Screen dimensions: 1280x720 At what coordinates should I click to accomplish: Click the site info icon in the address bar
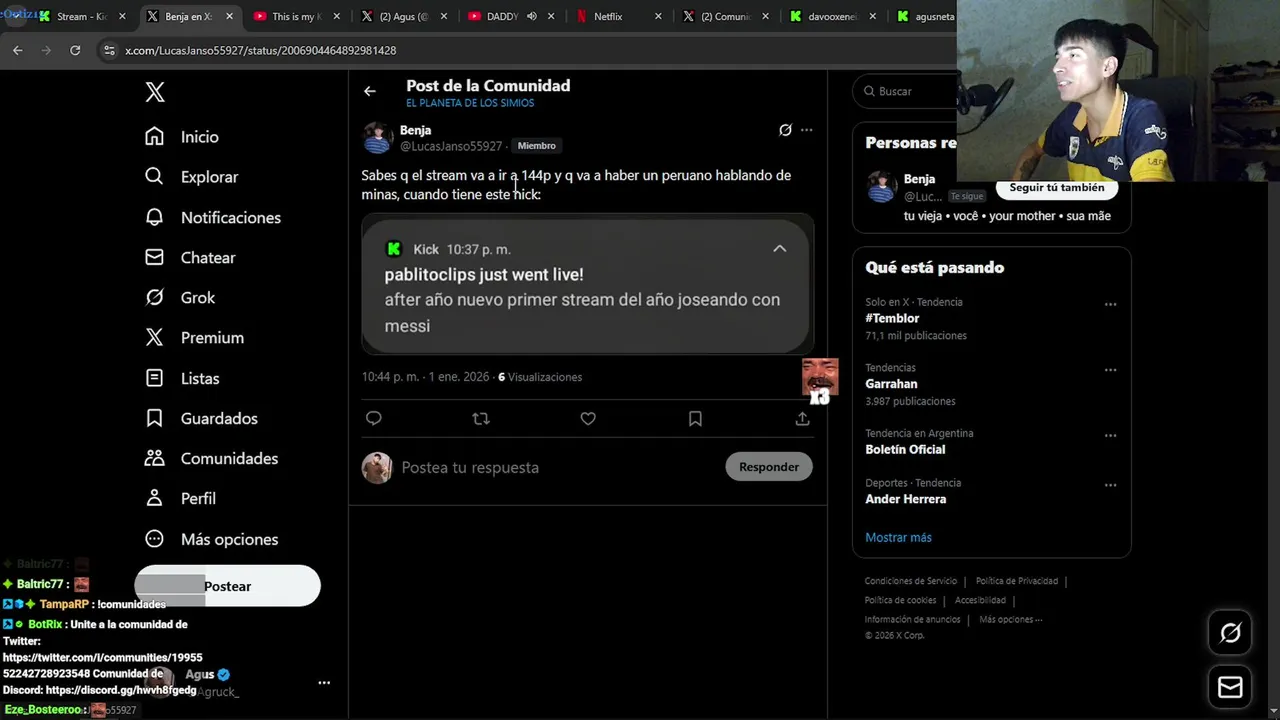(x=109, y=50)
